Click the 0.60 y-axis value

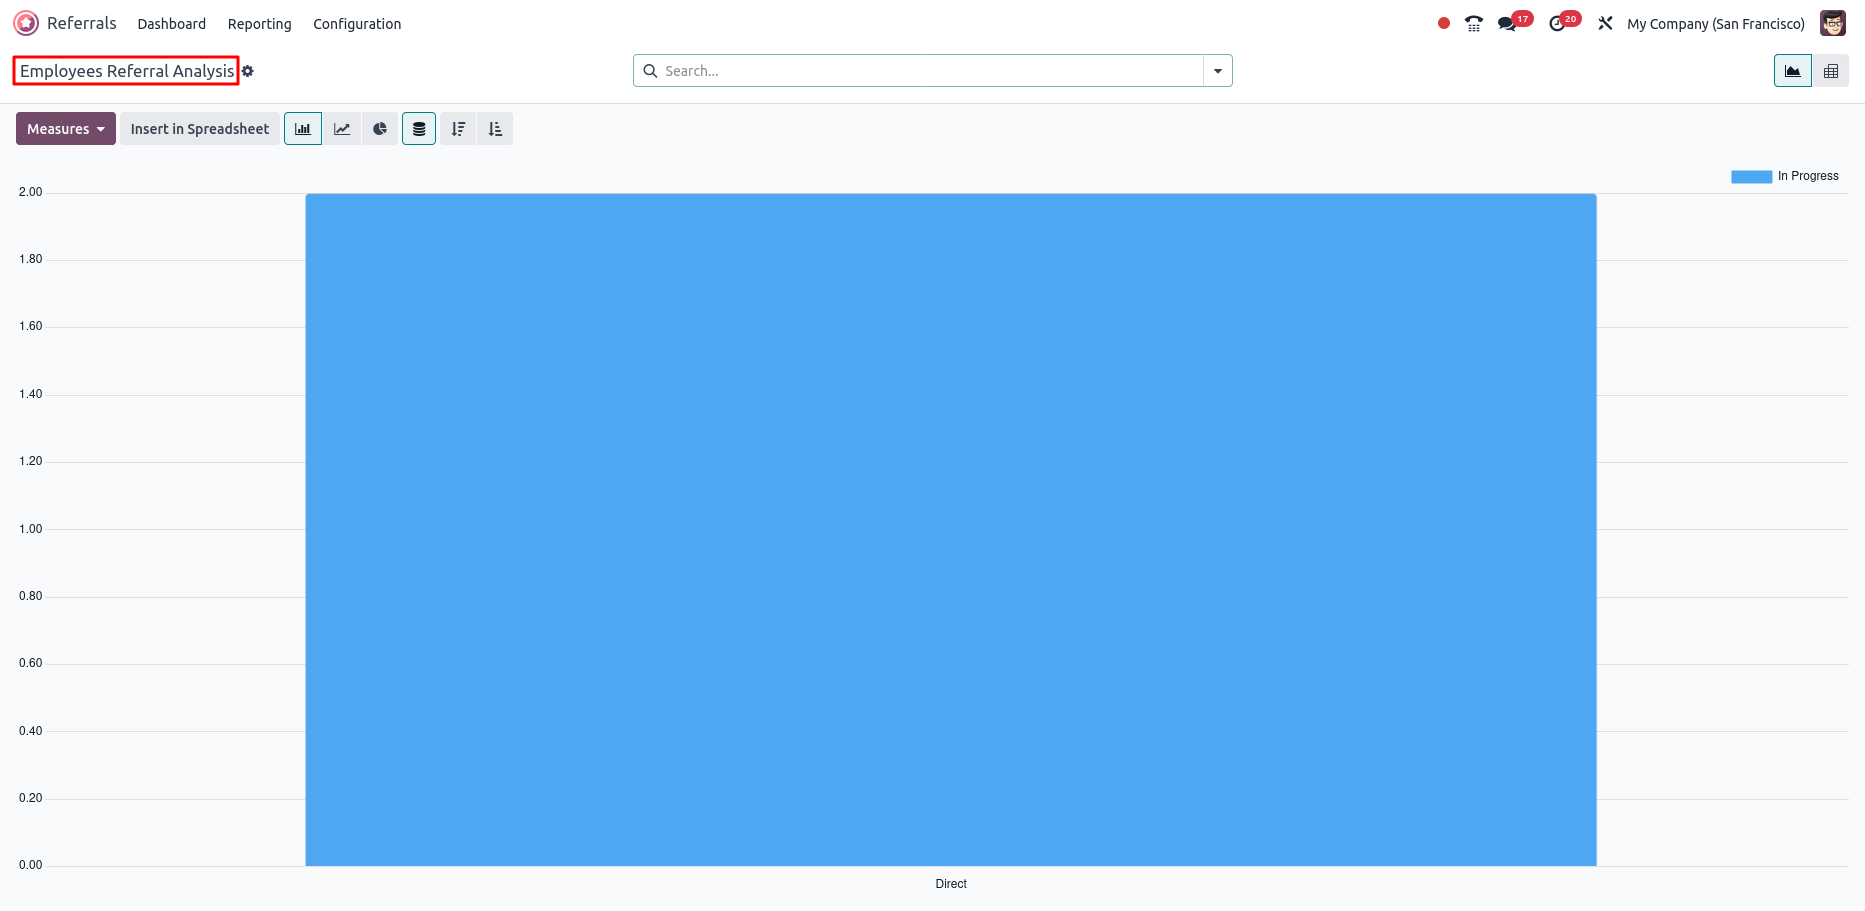pyautogui.click(x=31, y=663)
